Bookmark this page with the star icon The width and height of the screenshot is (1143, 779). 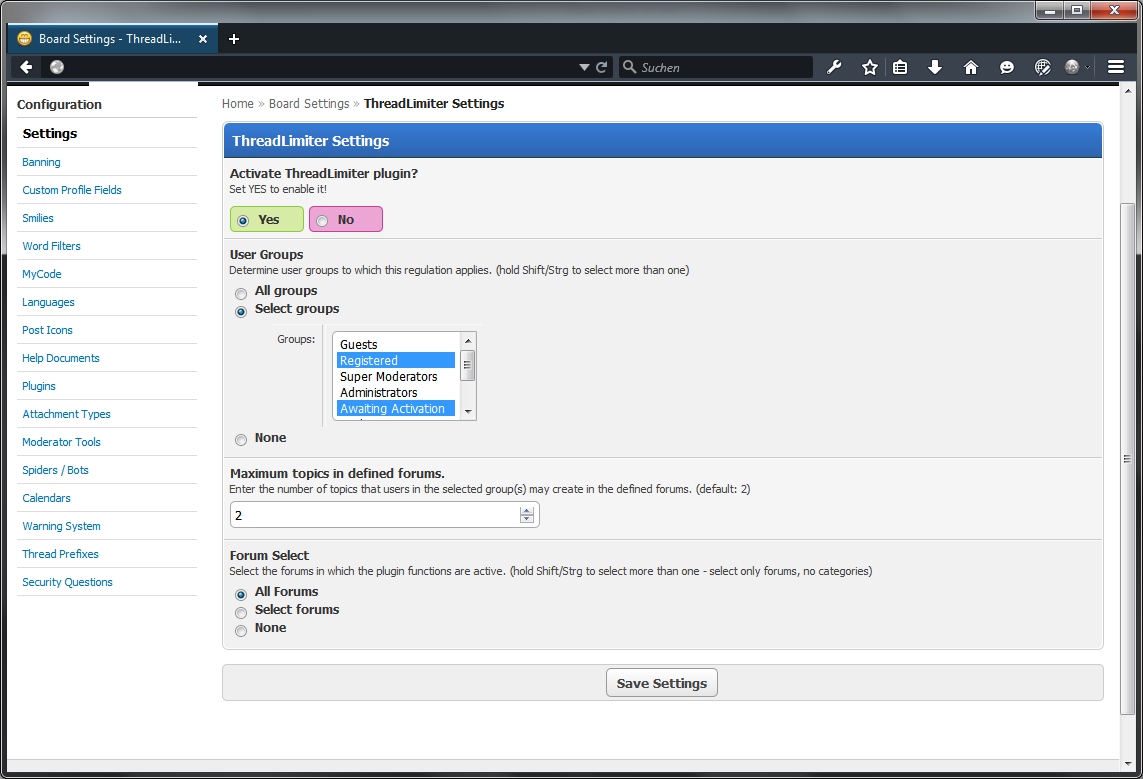869,67
